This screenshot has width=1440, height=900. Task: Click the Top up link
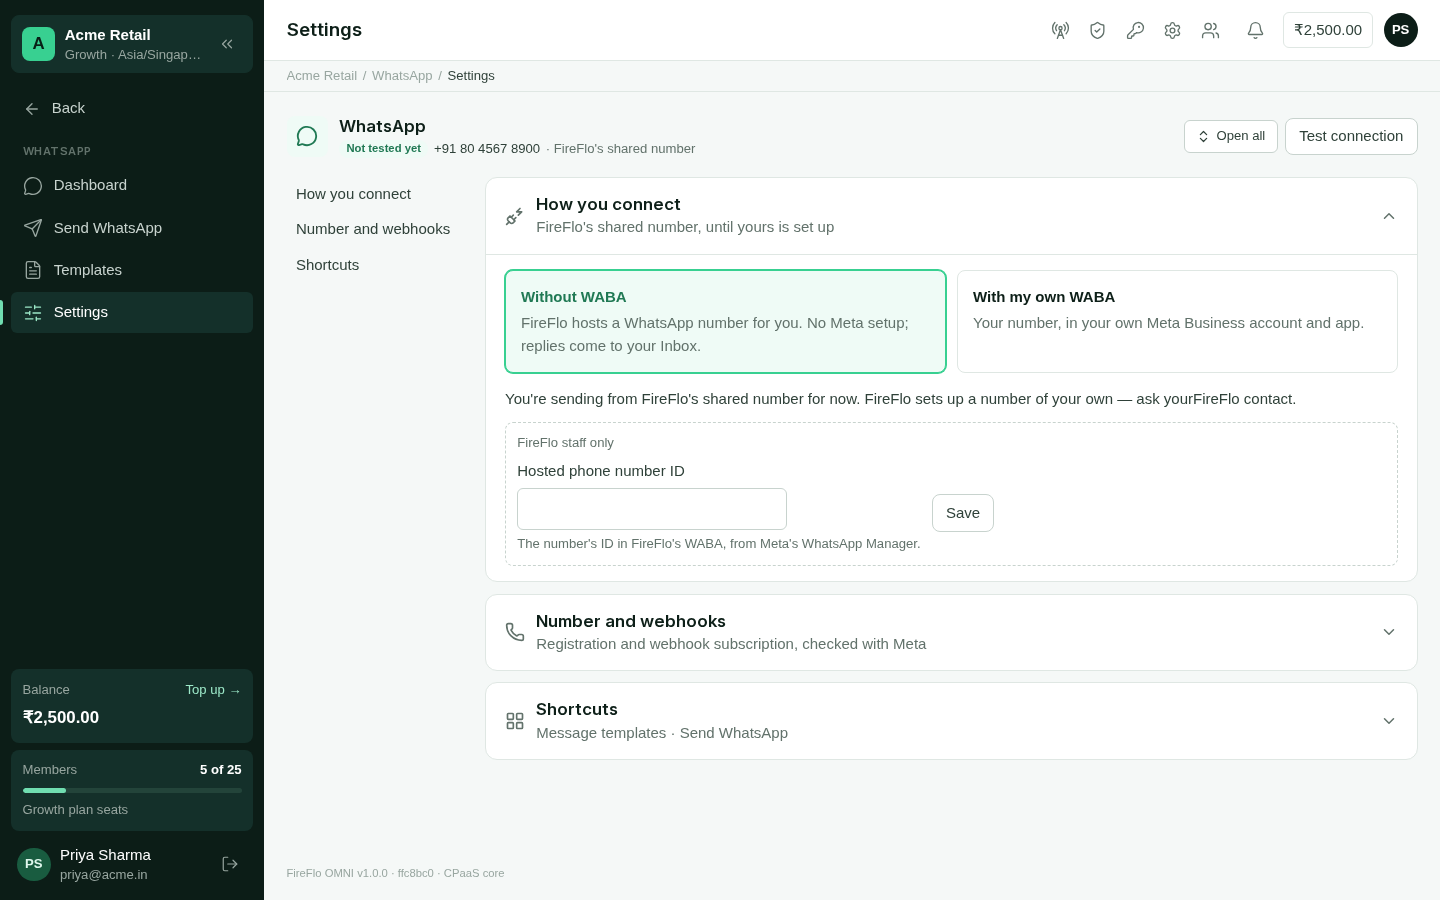click(213, 690)
